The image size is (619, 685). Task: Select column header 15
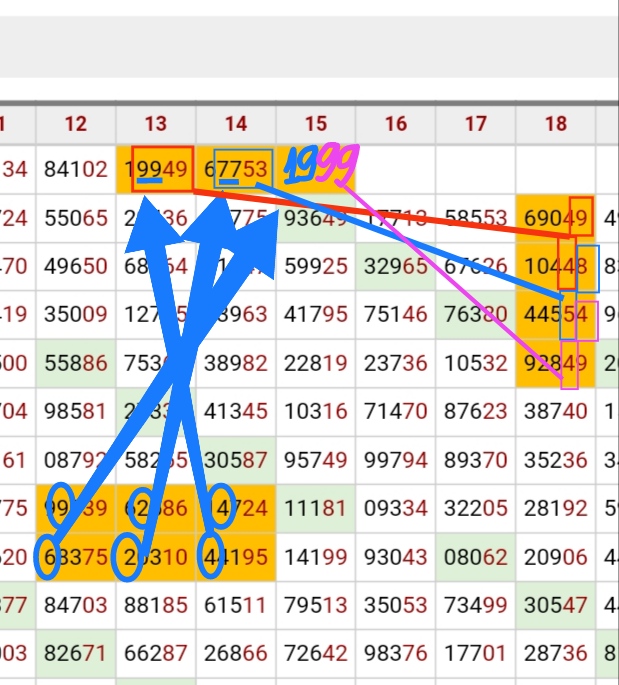tap(316, 124)
